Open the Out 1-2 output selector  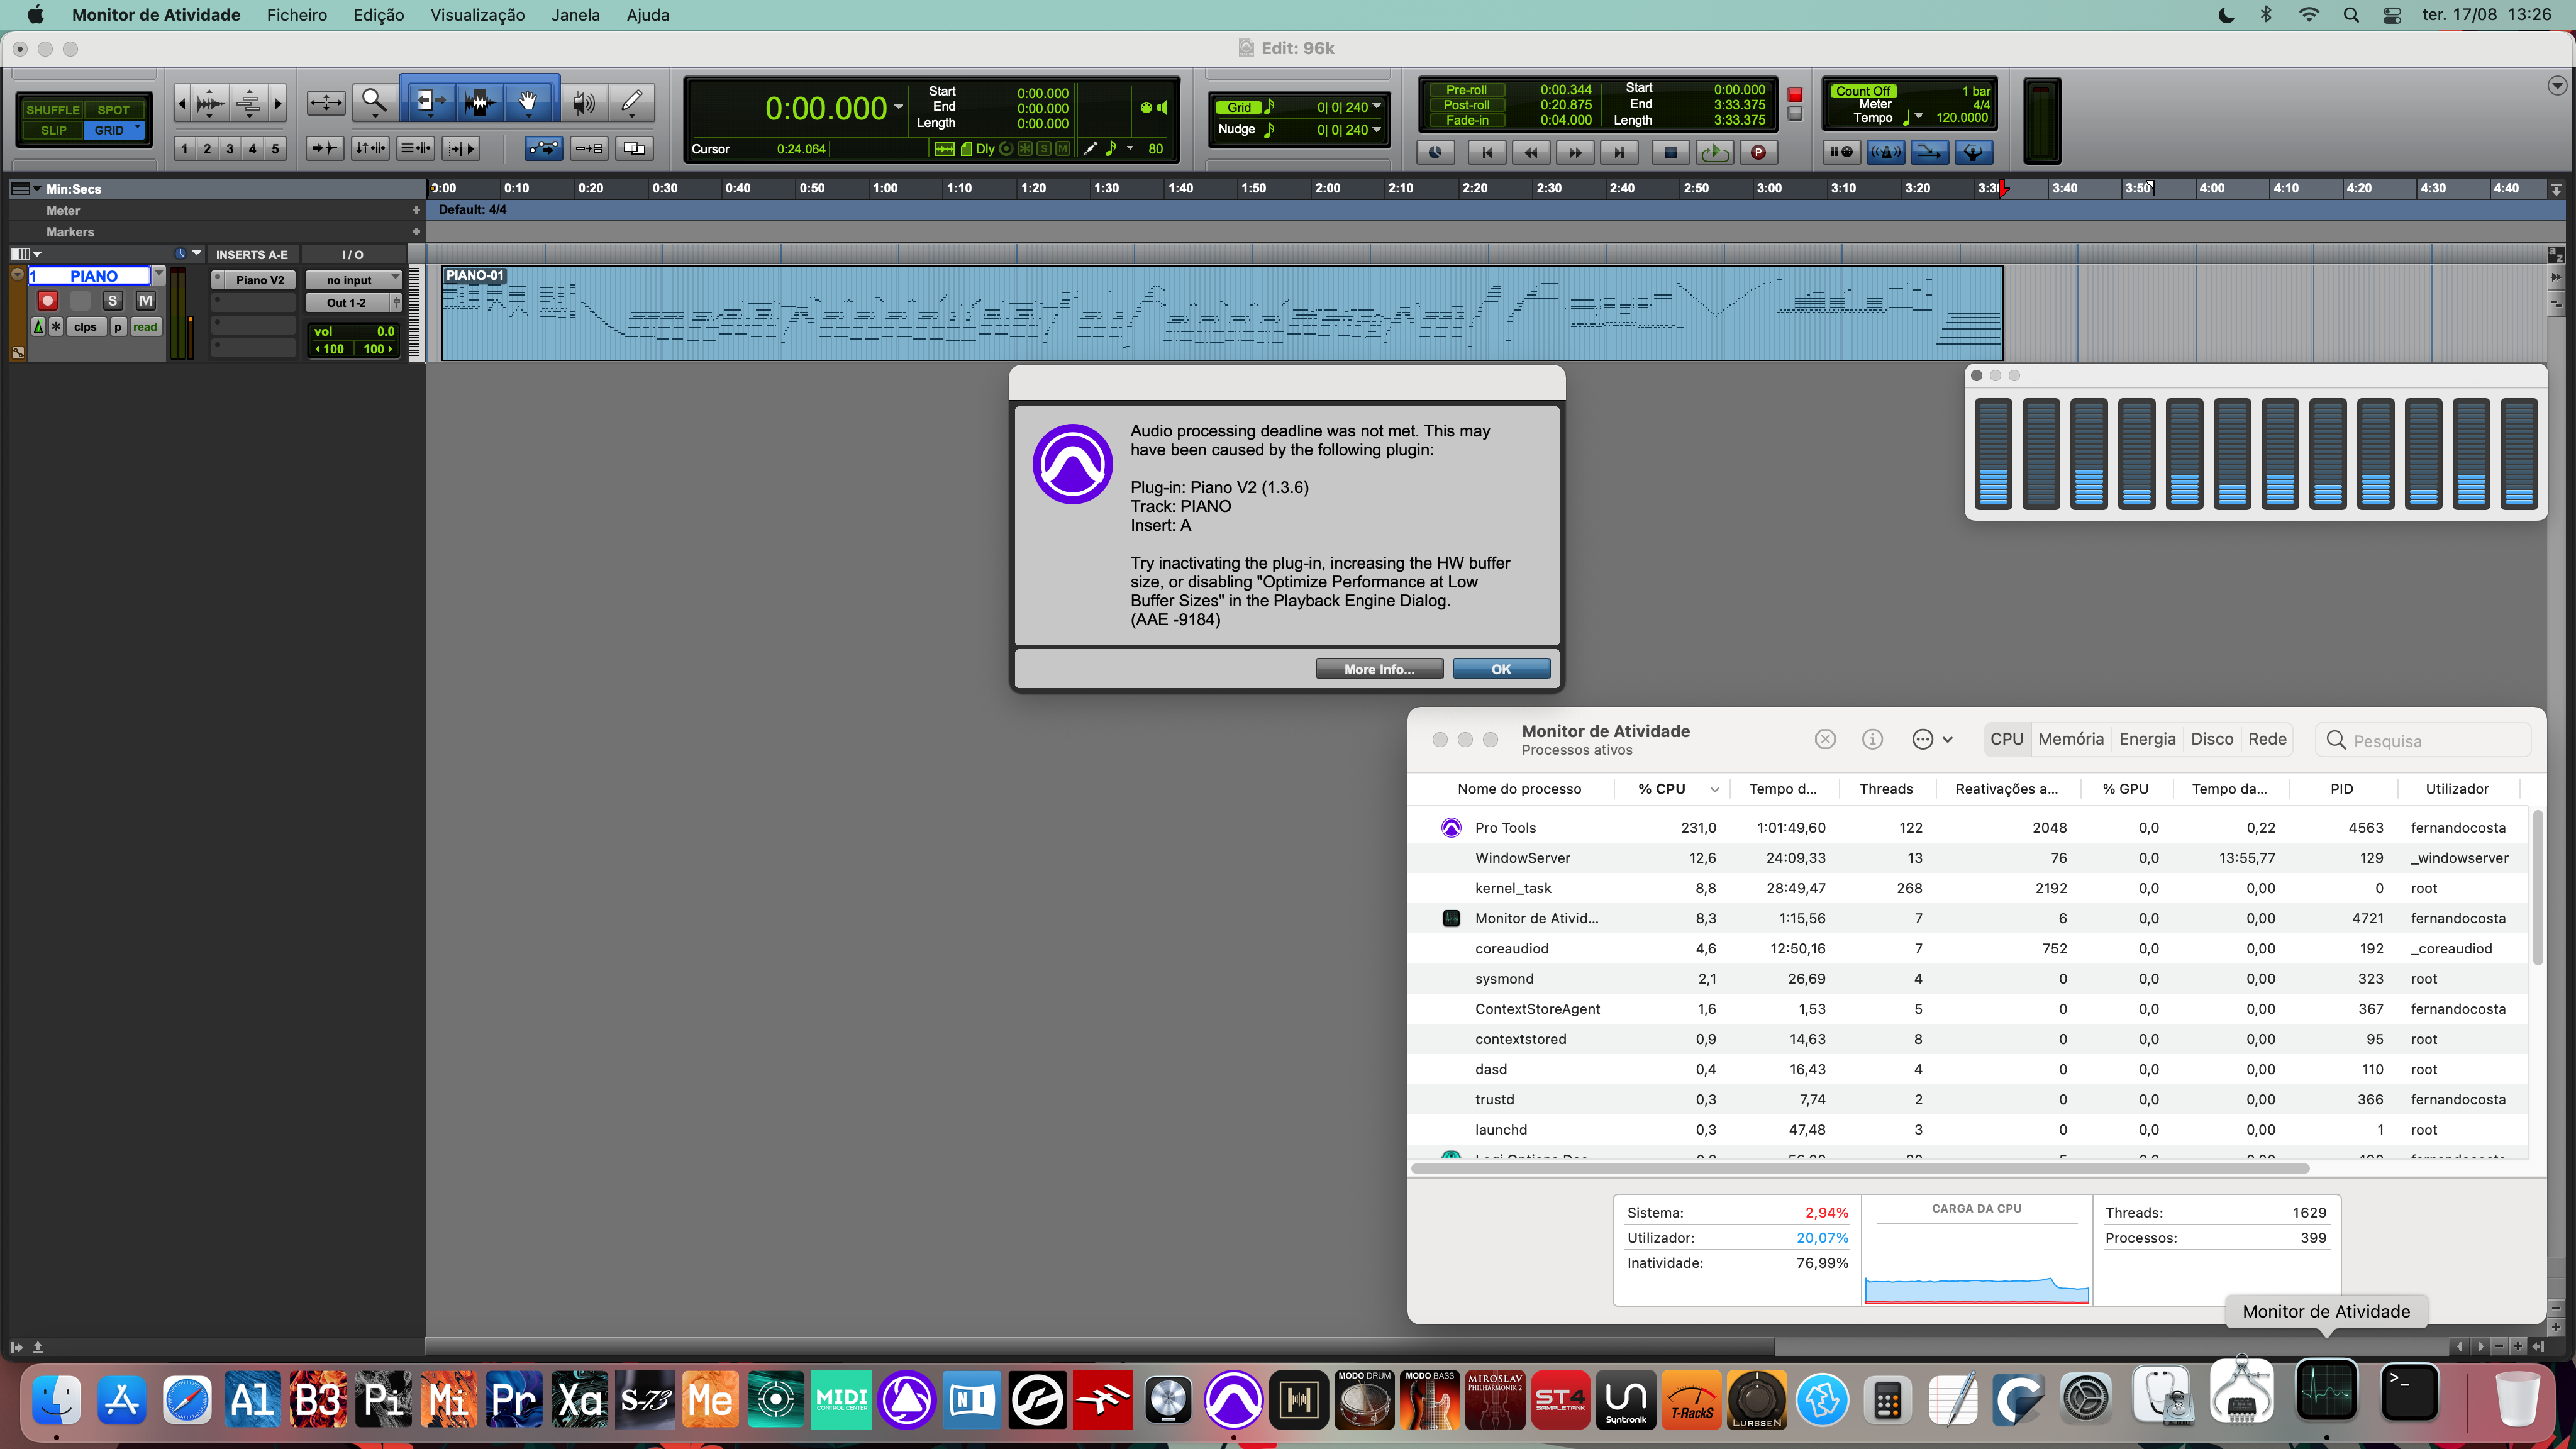click(347, 302)
